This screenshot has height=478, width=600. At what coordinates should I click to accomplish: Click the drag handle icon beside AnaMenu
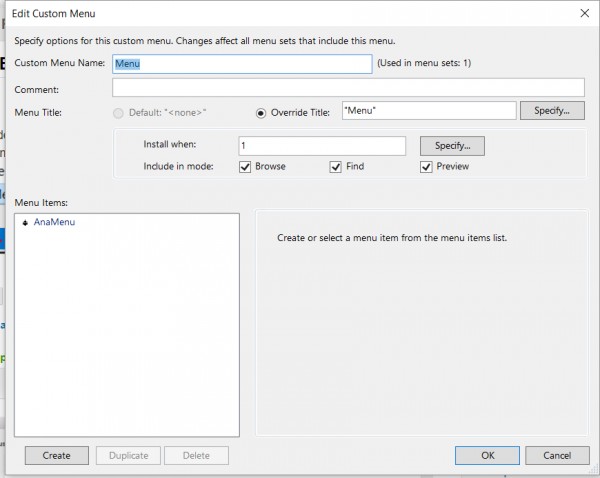coord(25,222)
